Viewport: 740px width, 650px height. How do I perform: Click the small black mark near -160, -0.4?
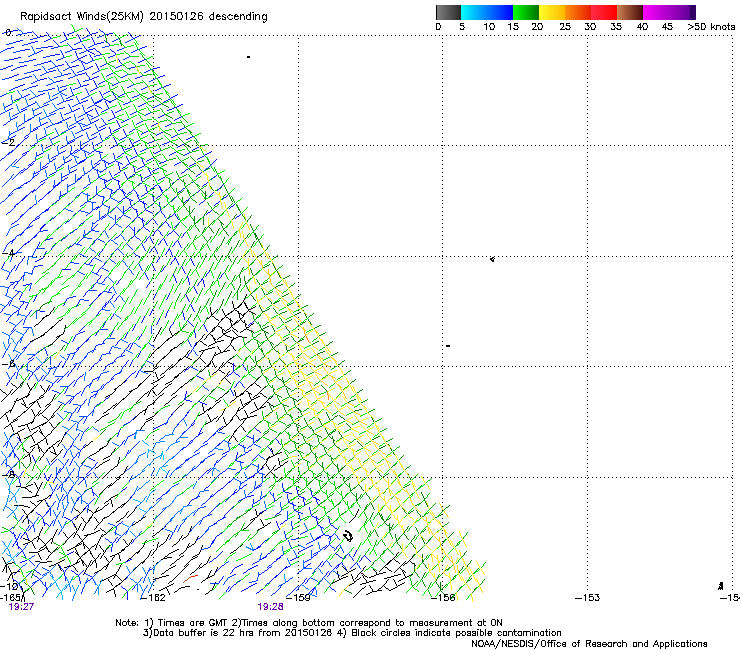(x=248, y=57)
